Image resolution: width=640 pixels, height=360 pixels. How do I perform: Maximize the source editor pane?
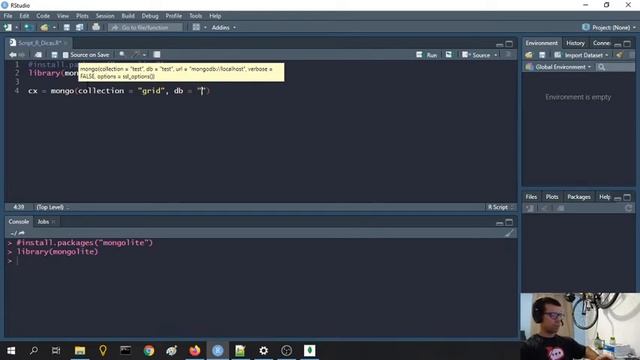click(509, 44)
